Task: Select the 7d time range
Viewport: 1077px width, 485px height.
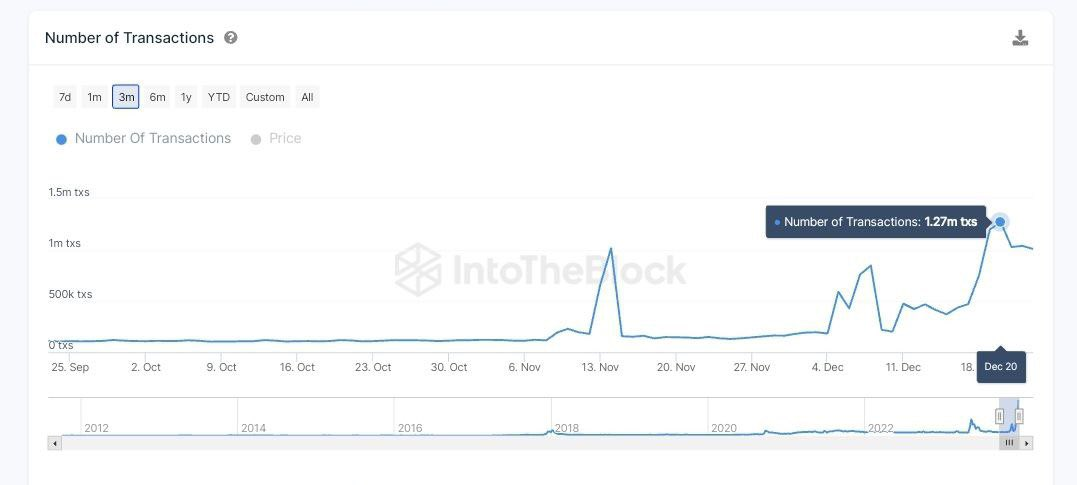Action: (x=65, y=97)
